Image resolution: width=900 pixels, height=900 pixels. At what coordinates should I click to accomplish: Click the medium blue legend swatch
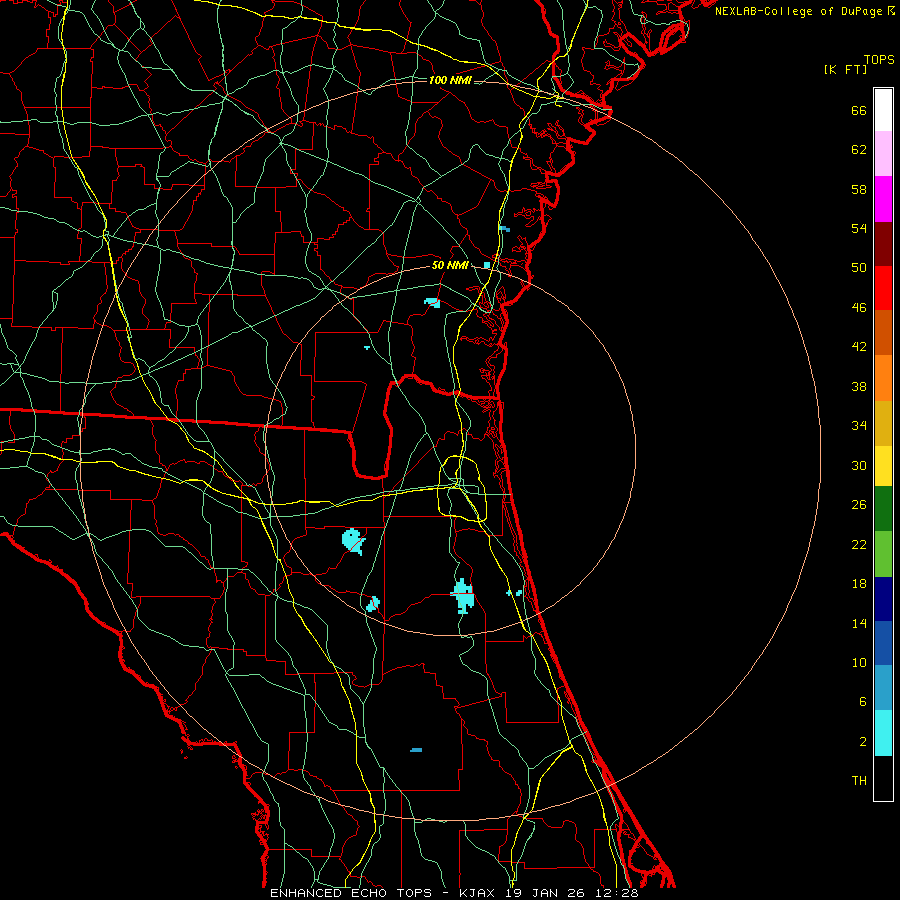pyautogui.click(x=883, y=643)
